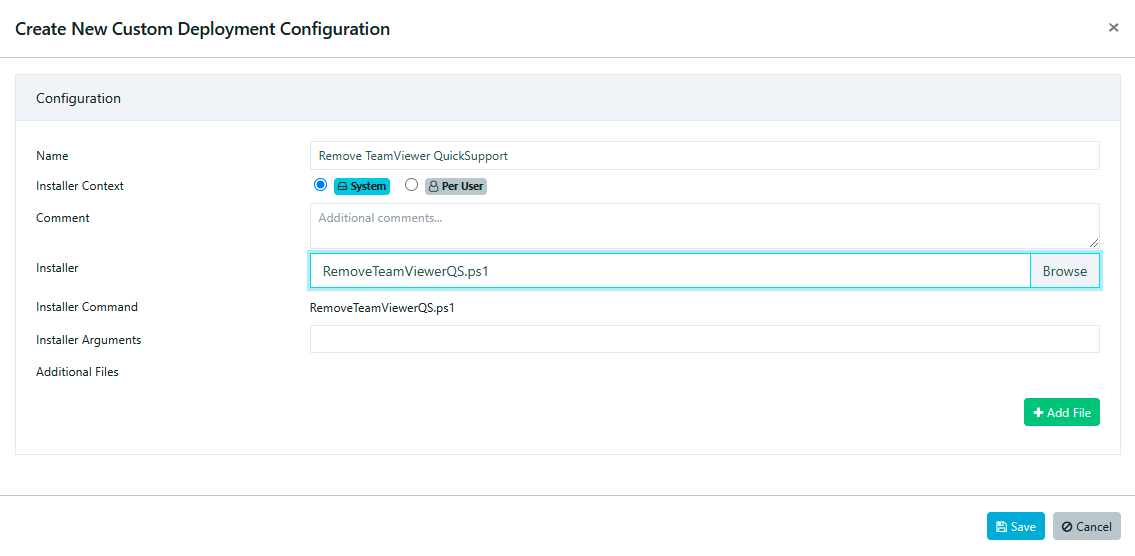Cancel the new configuration dialog
The height and width of the screenshot is (556, 1135).
tap(1087, 526)
